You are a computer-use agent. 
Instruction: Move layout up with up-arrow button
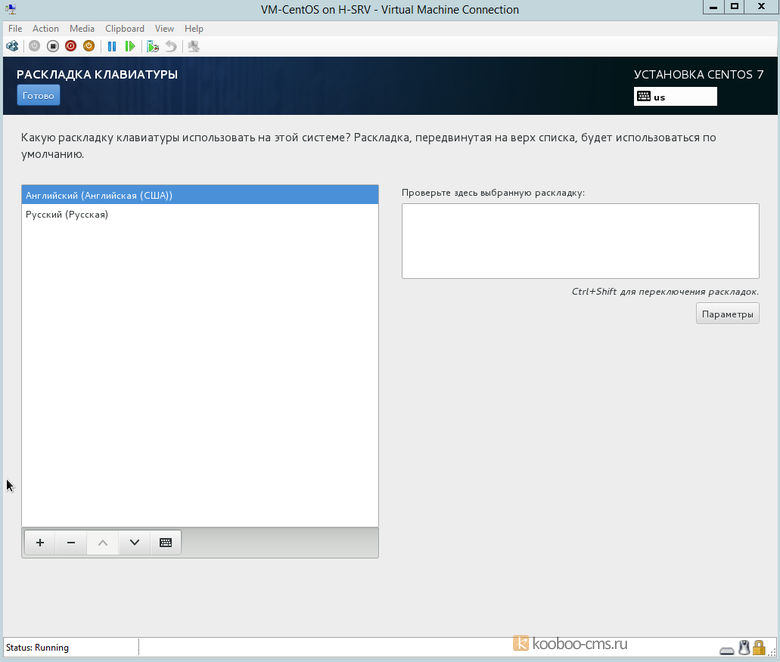pos(102,542)
